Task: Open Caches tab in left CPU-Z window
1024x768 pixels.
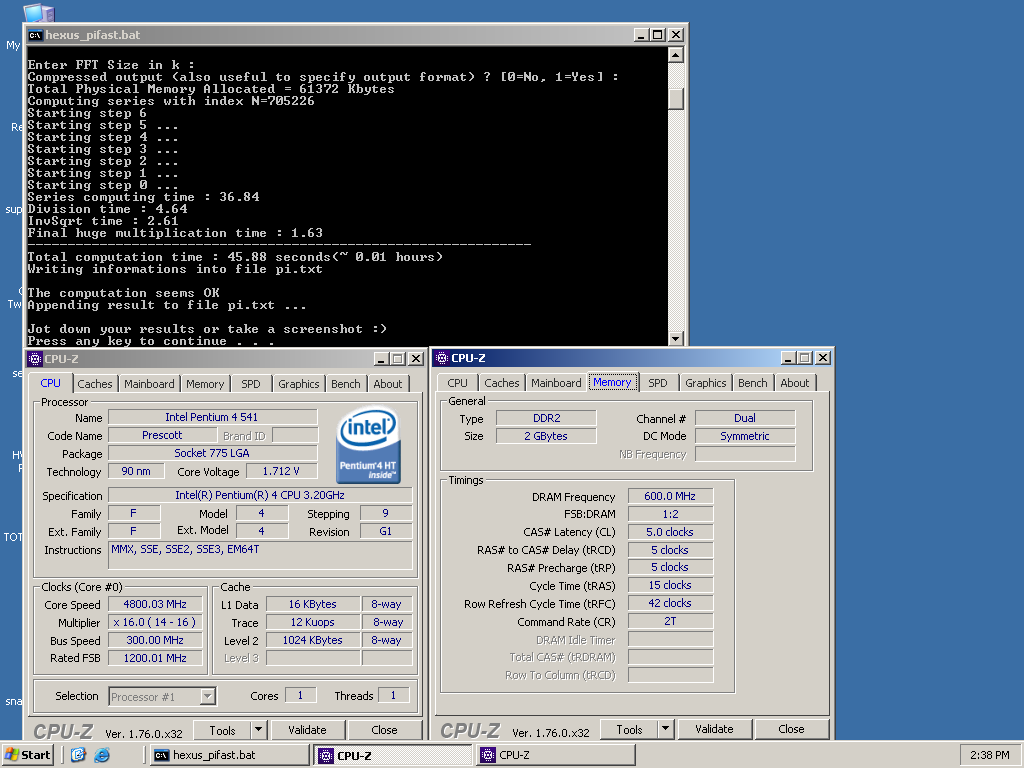Action: coord(95,384)
